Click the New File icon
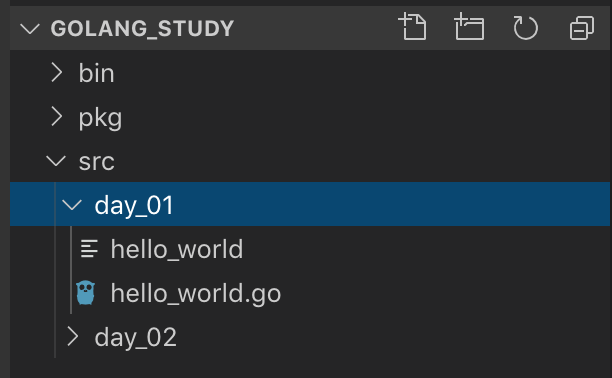Viewport: 612px width, 378px height. (413, 27)
